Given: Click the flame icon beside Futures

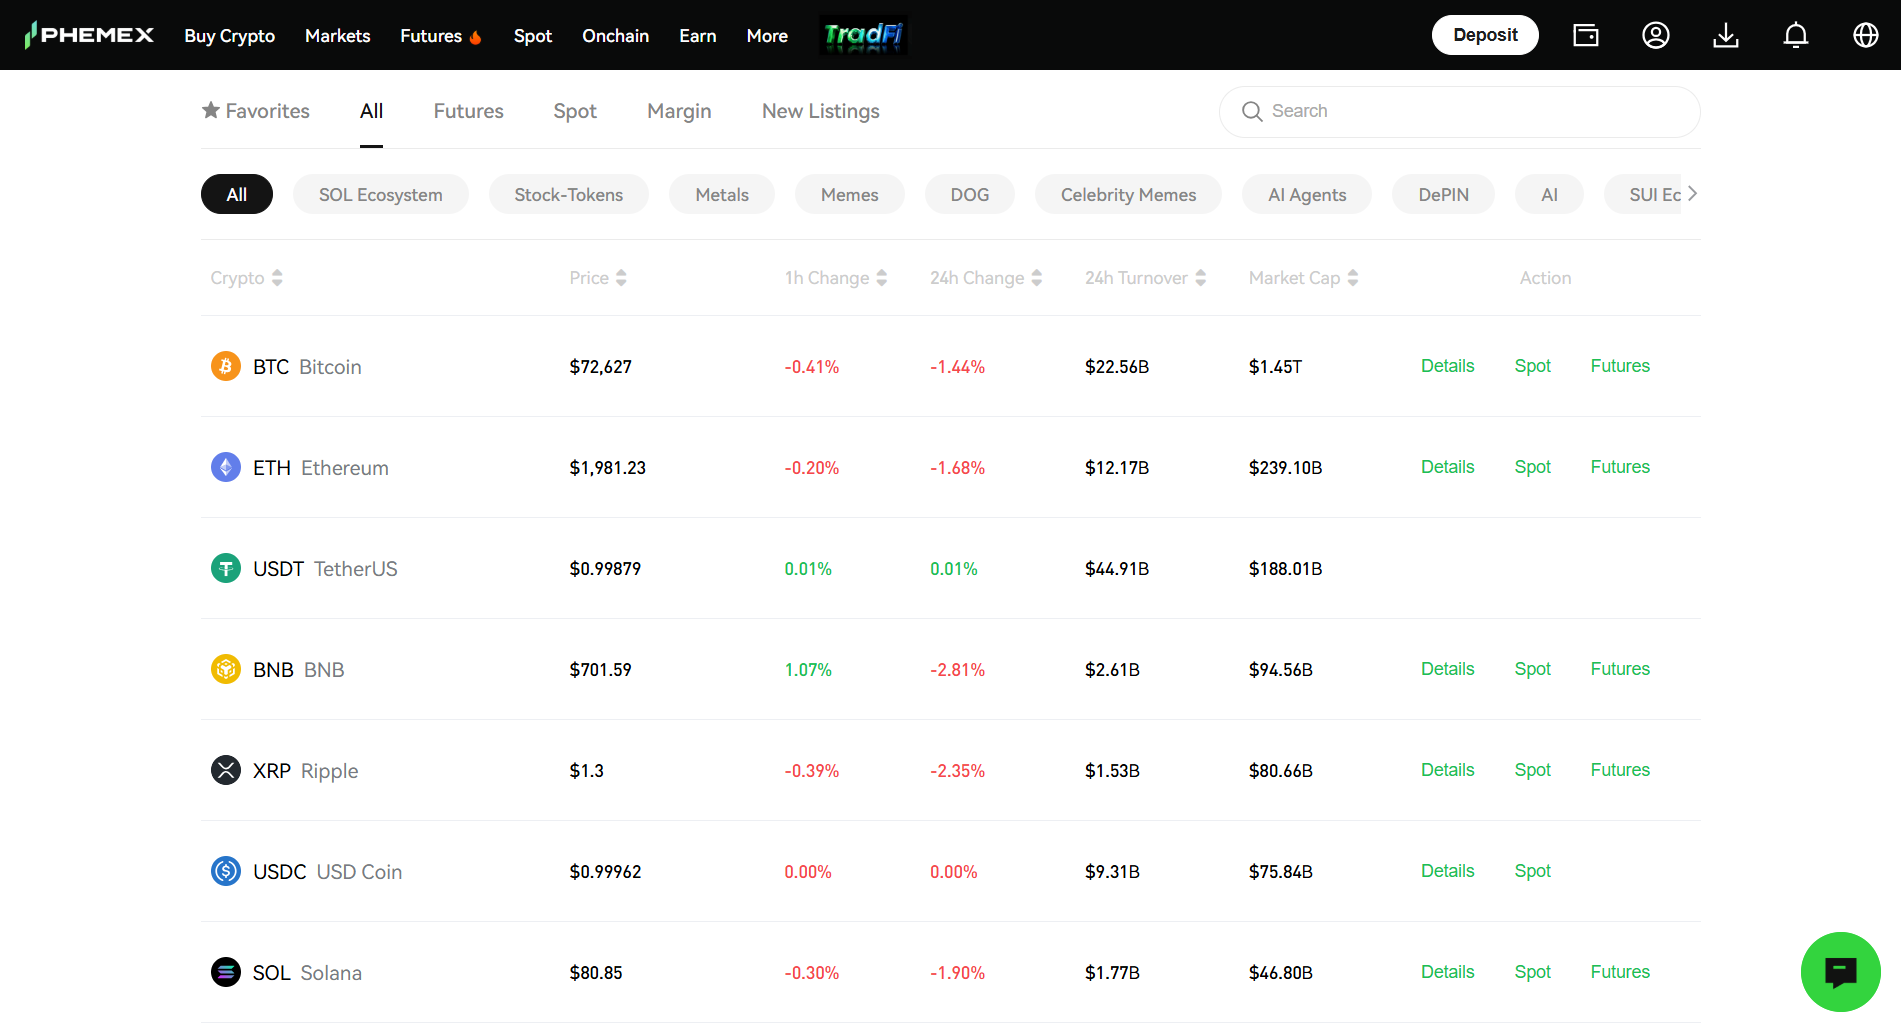Looking at the screenshot, I should click(x=475, y=37).
